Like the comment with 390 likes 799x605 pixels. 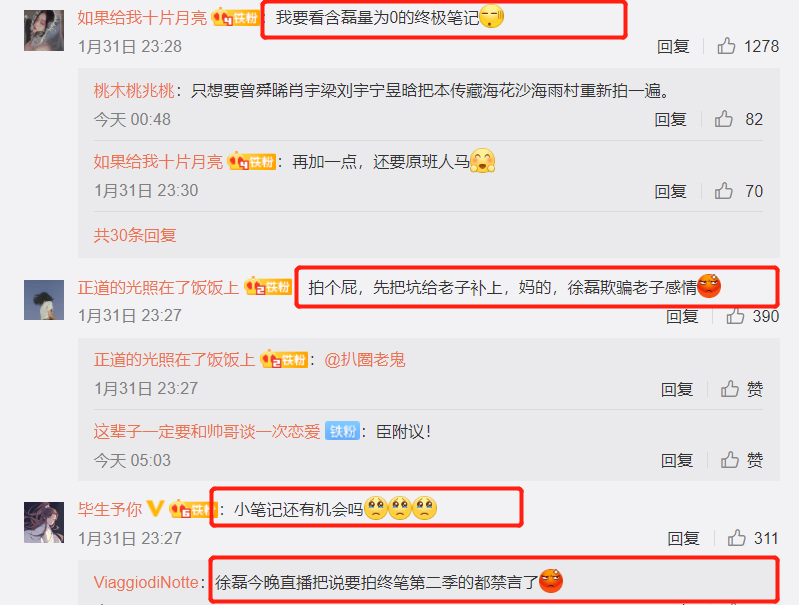pos(735,316)
